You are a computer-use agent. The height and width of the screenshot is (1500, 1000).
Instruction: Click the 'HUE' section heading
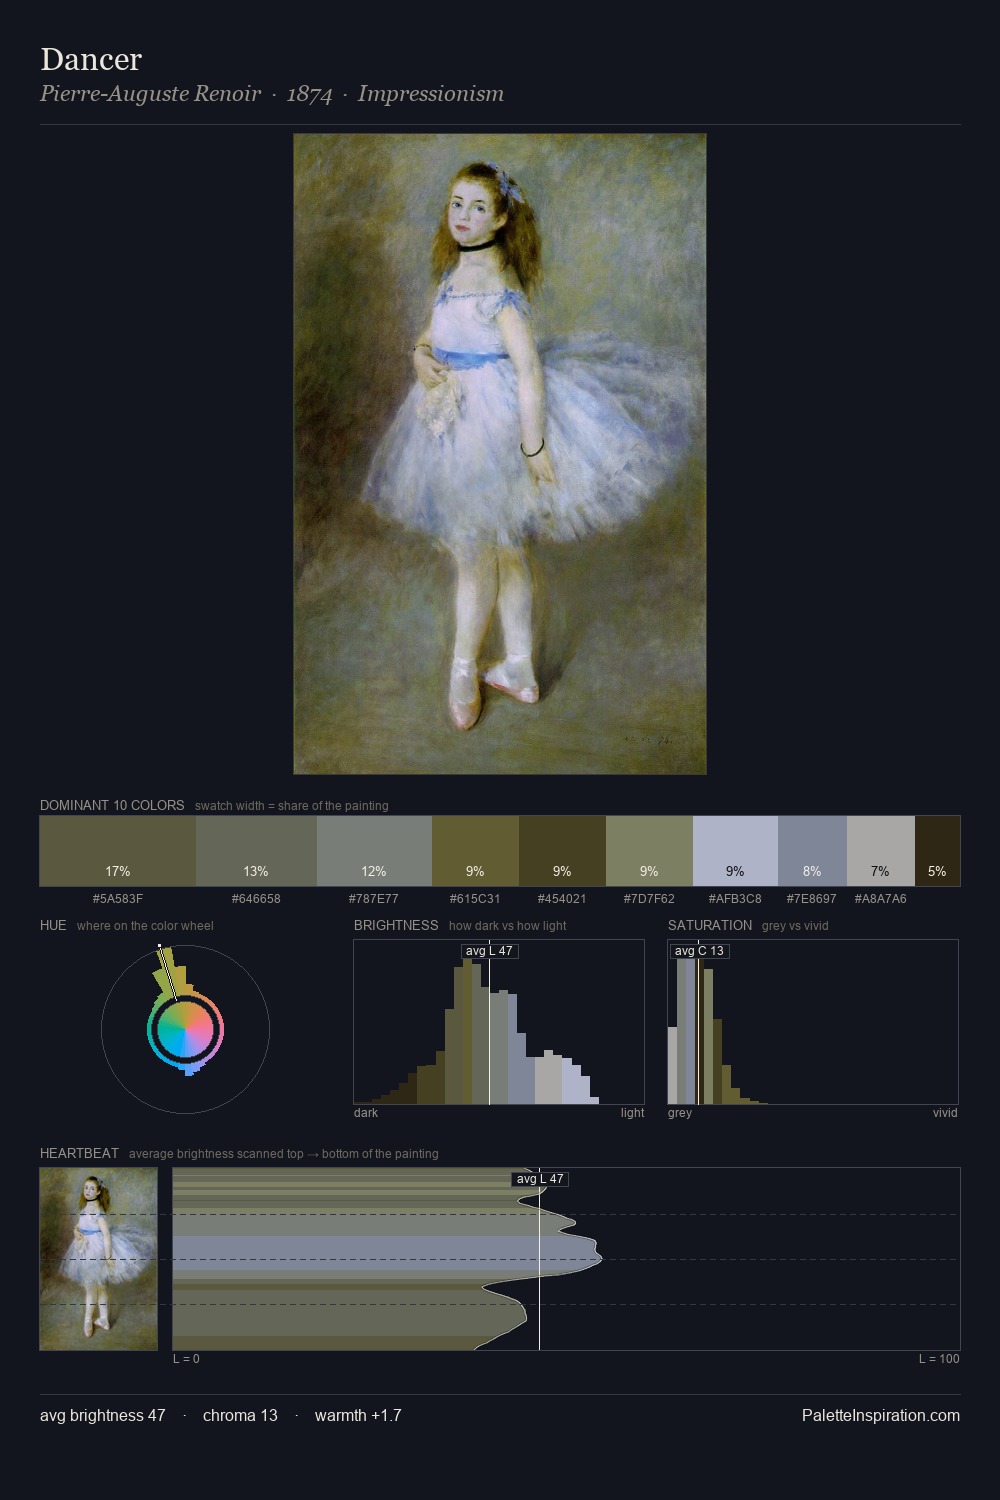click(x=53, y=925)
